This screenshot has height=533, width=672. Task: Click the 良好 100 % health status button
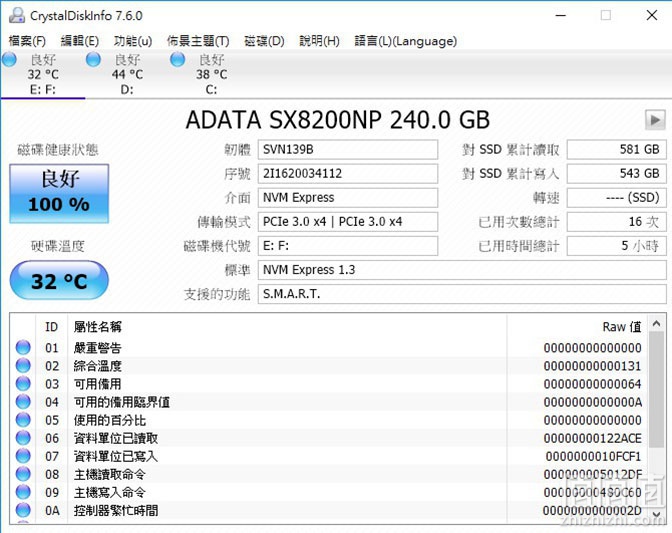pyautogui.click(x=59, y=194)
